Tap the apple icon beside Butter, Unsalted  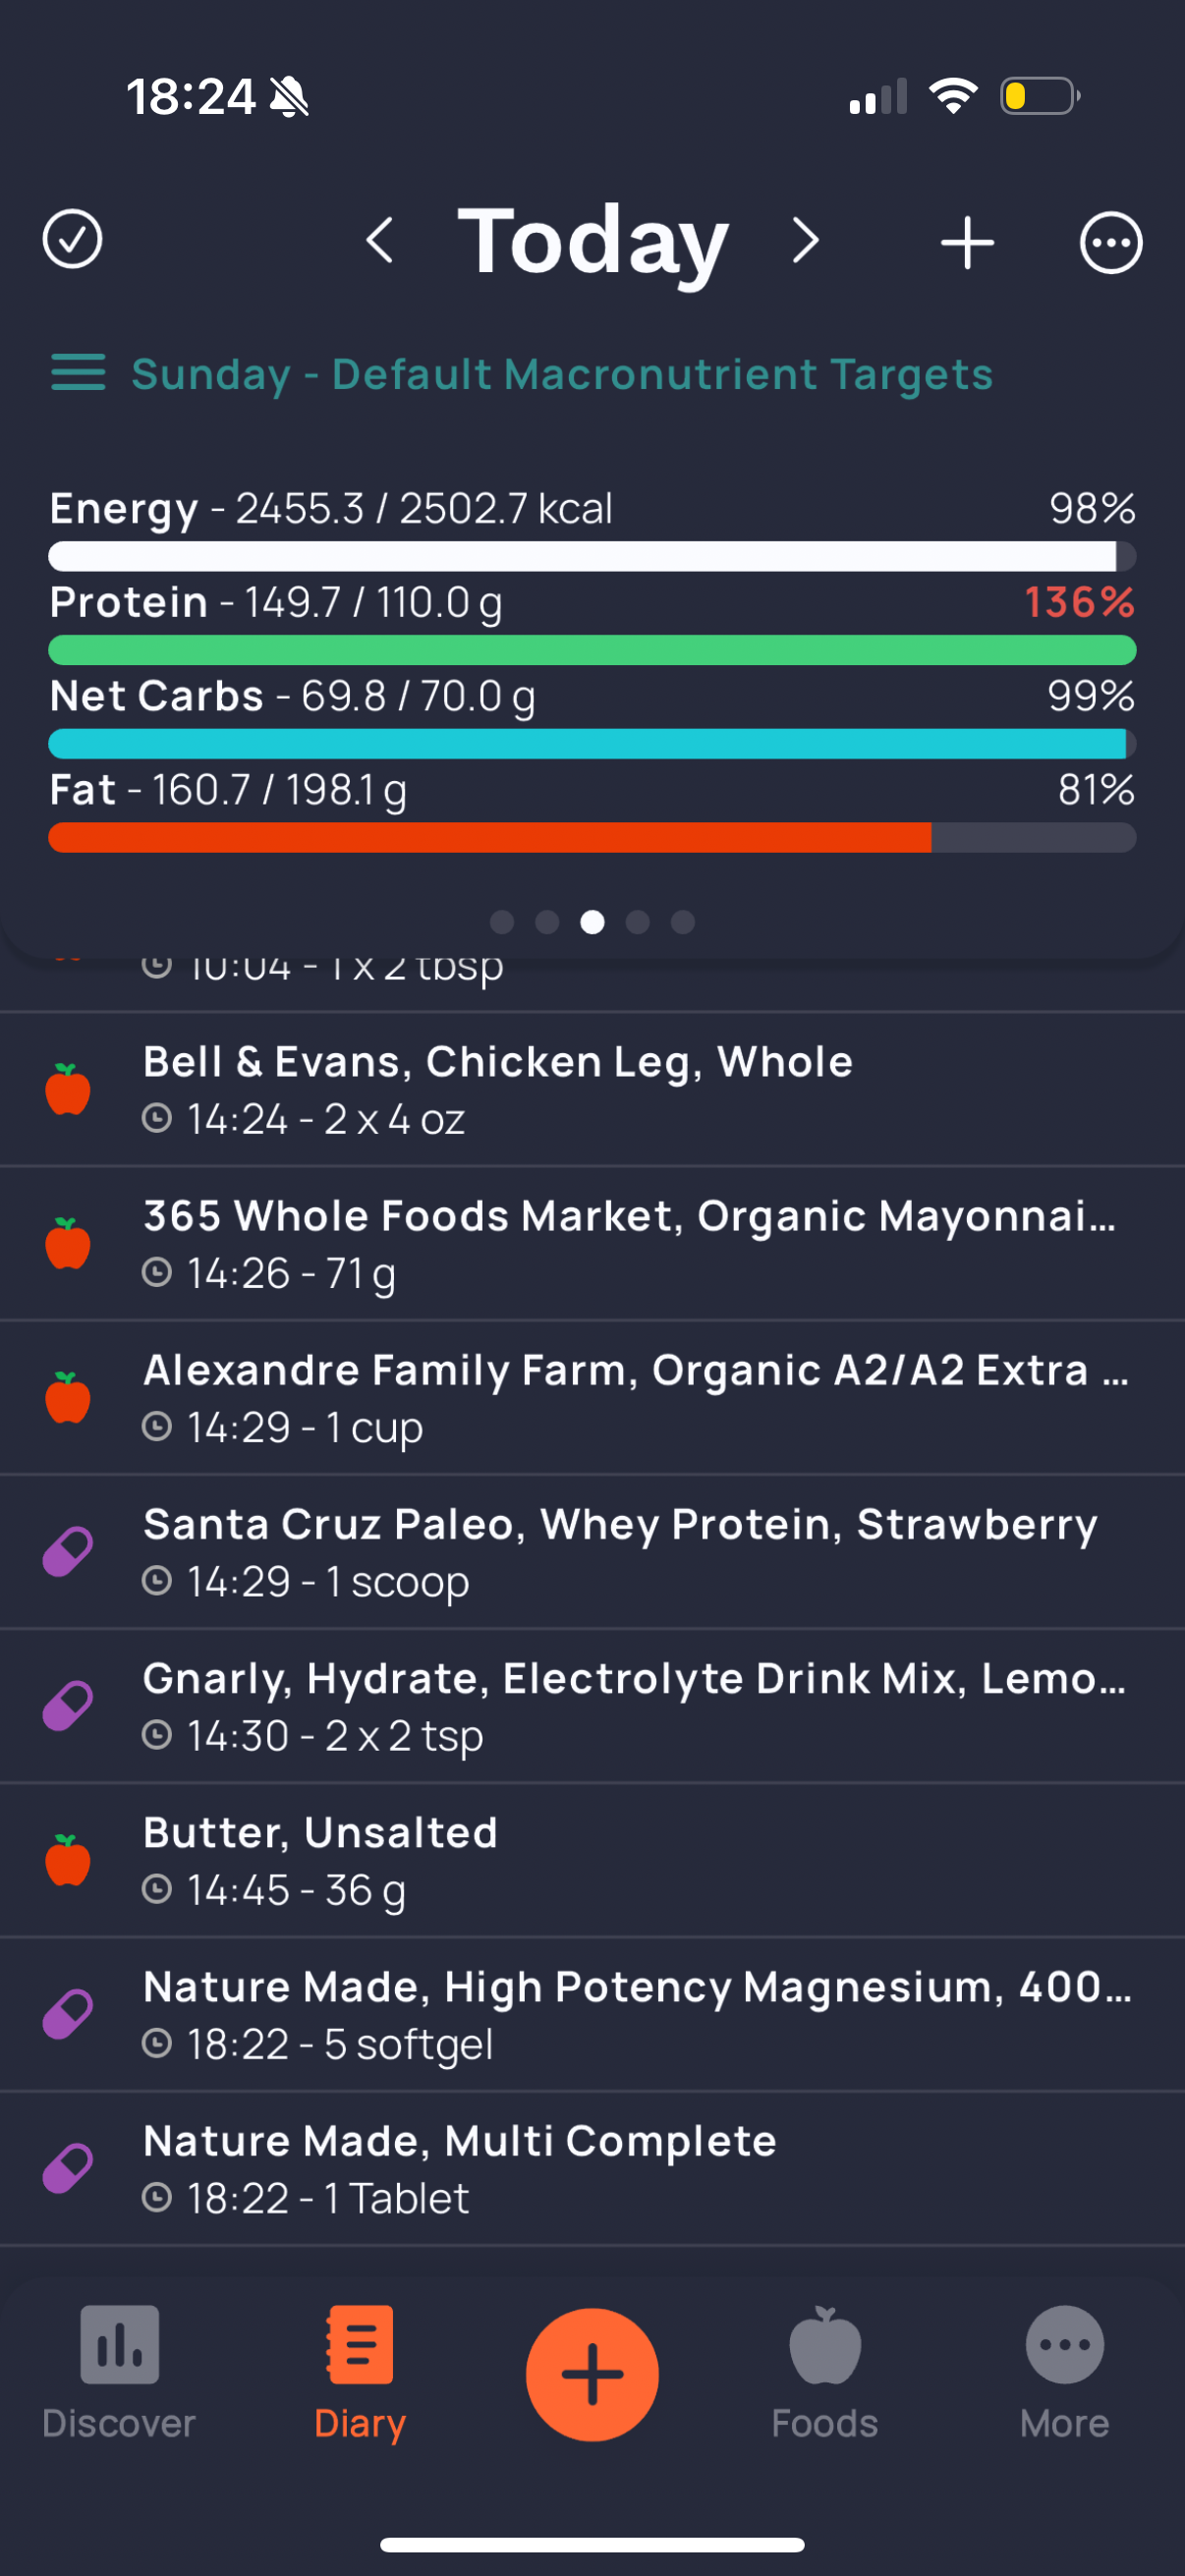[x=68, y=1860]
